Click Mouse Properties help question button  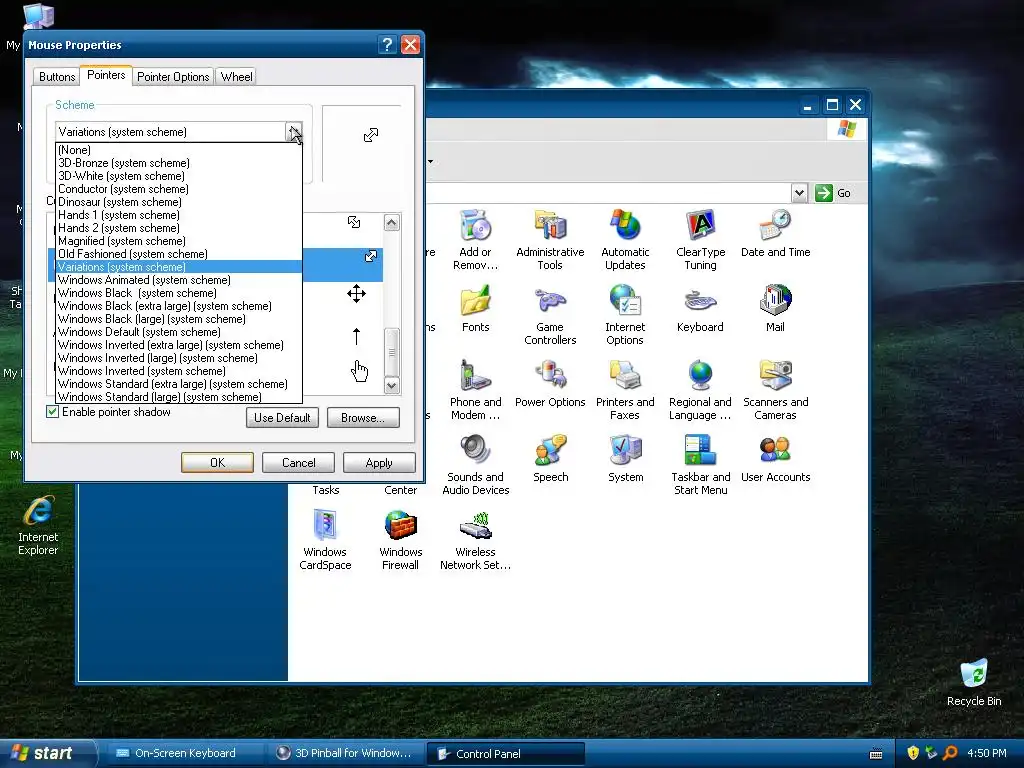coord(387,44)
